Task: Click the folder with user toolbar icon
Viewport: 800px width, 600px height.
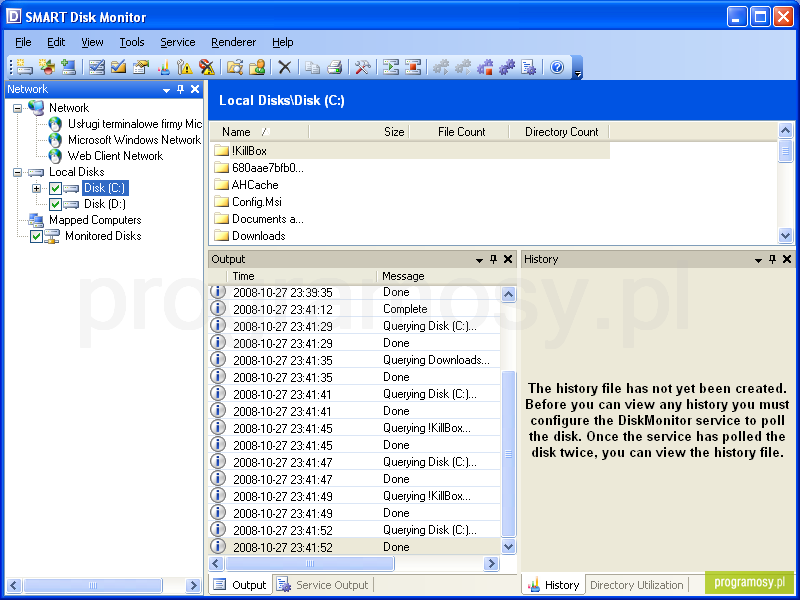Action: (x=257, y=67)
